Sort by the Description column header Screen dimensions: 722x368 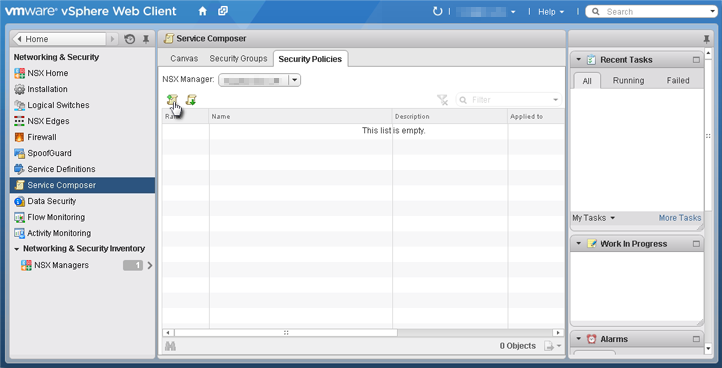click(x=450, y=117)
